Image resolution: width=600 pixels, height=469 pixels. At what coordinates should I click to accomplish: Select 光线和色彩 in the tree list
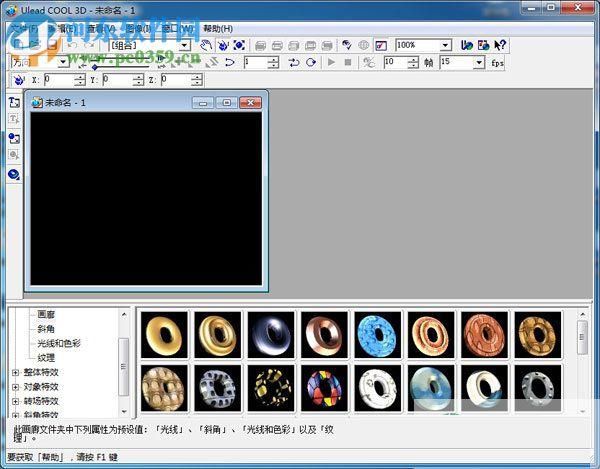(x=60, y=343)
